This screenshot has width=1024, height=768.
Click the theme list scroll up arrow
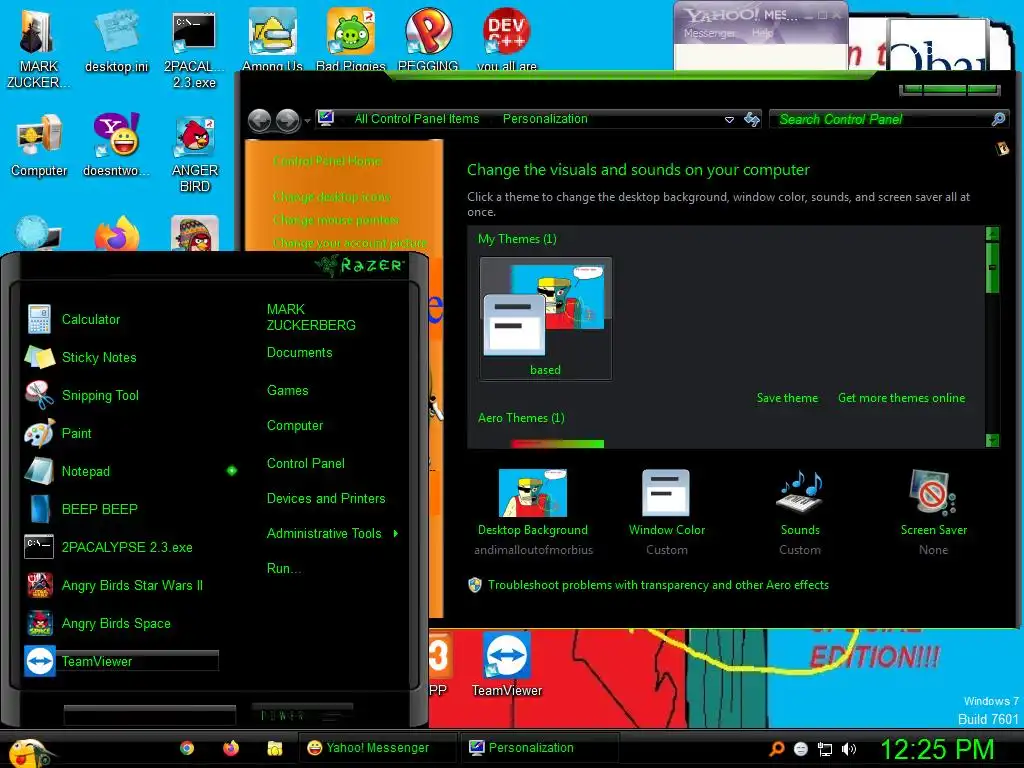pyautogui.click(x=992, y=233)
